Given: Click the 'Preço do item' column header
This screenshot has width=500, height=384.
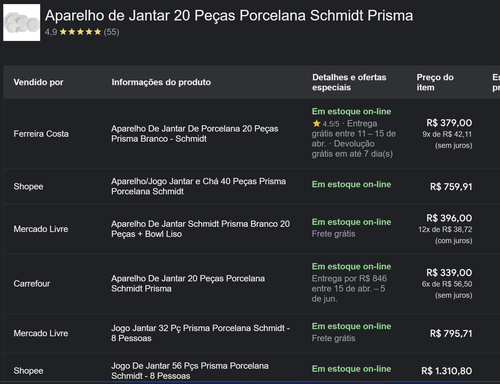Looking at the screenshot, I should point(435,82).
